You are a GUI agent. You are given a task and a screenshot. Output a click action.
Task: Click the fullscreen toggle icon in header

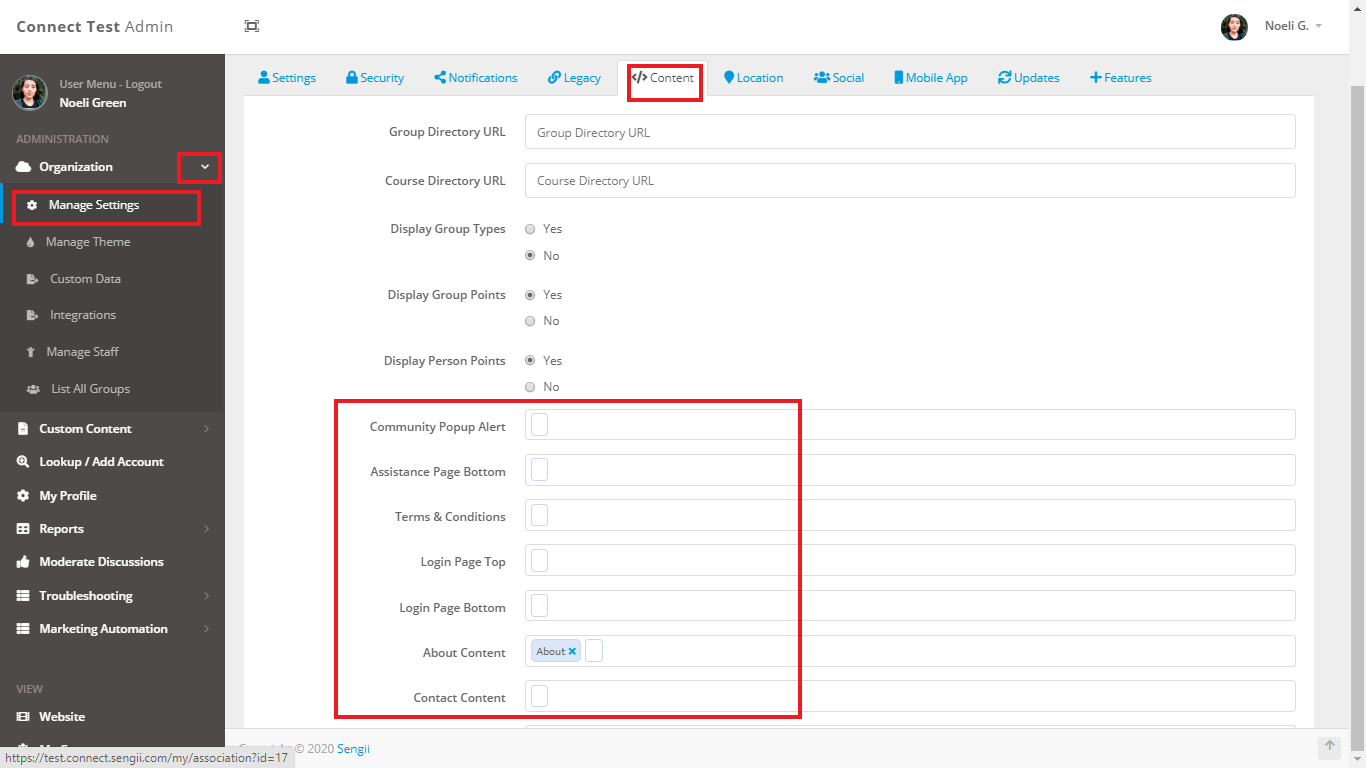tap(252, 26)
